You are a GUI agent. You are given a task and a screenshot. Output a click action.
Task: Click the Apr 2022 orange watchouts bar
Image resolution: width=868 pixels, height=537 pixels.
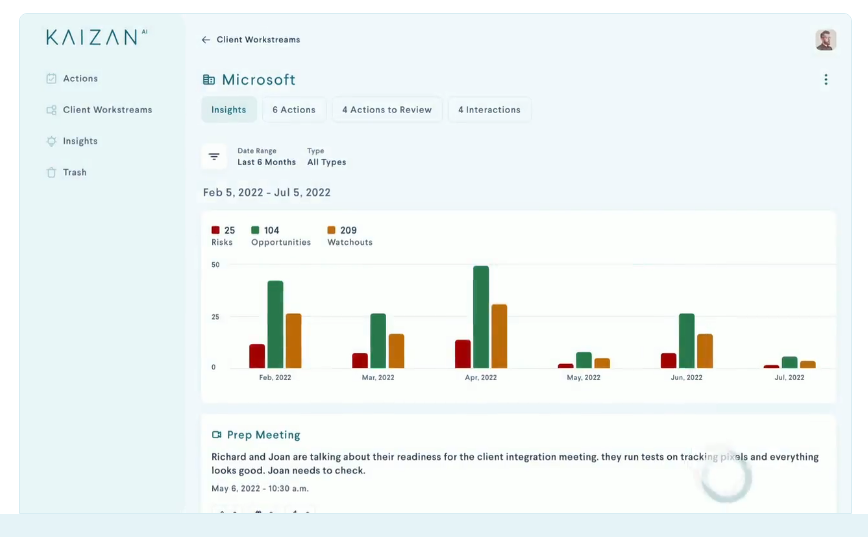pyautogui.click(x=499, y=336)
